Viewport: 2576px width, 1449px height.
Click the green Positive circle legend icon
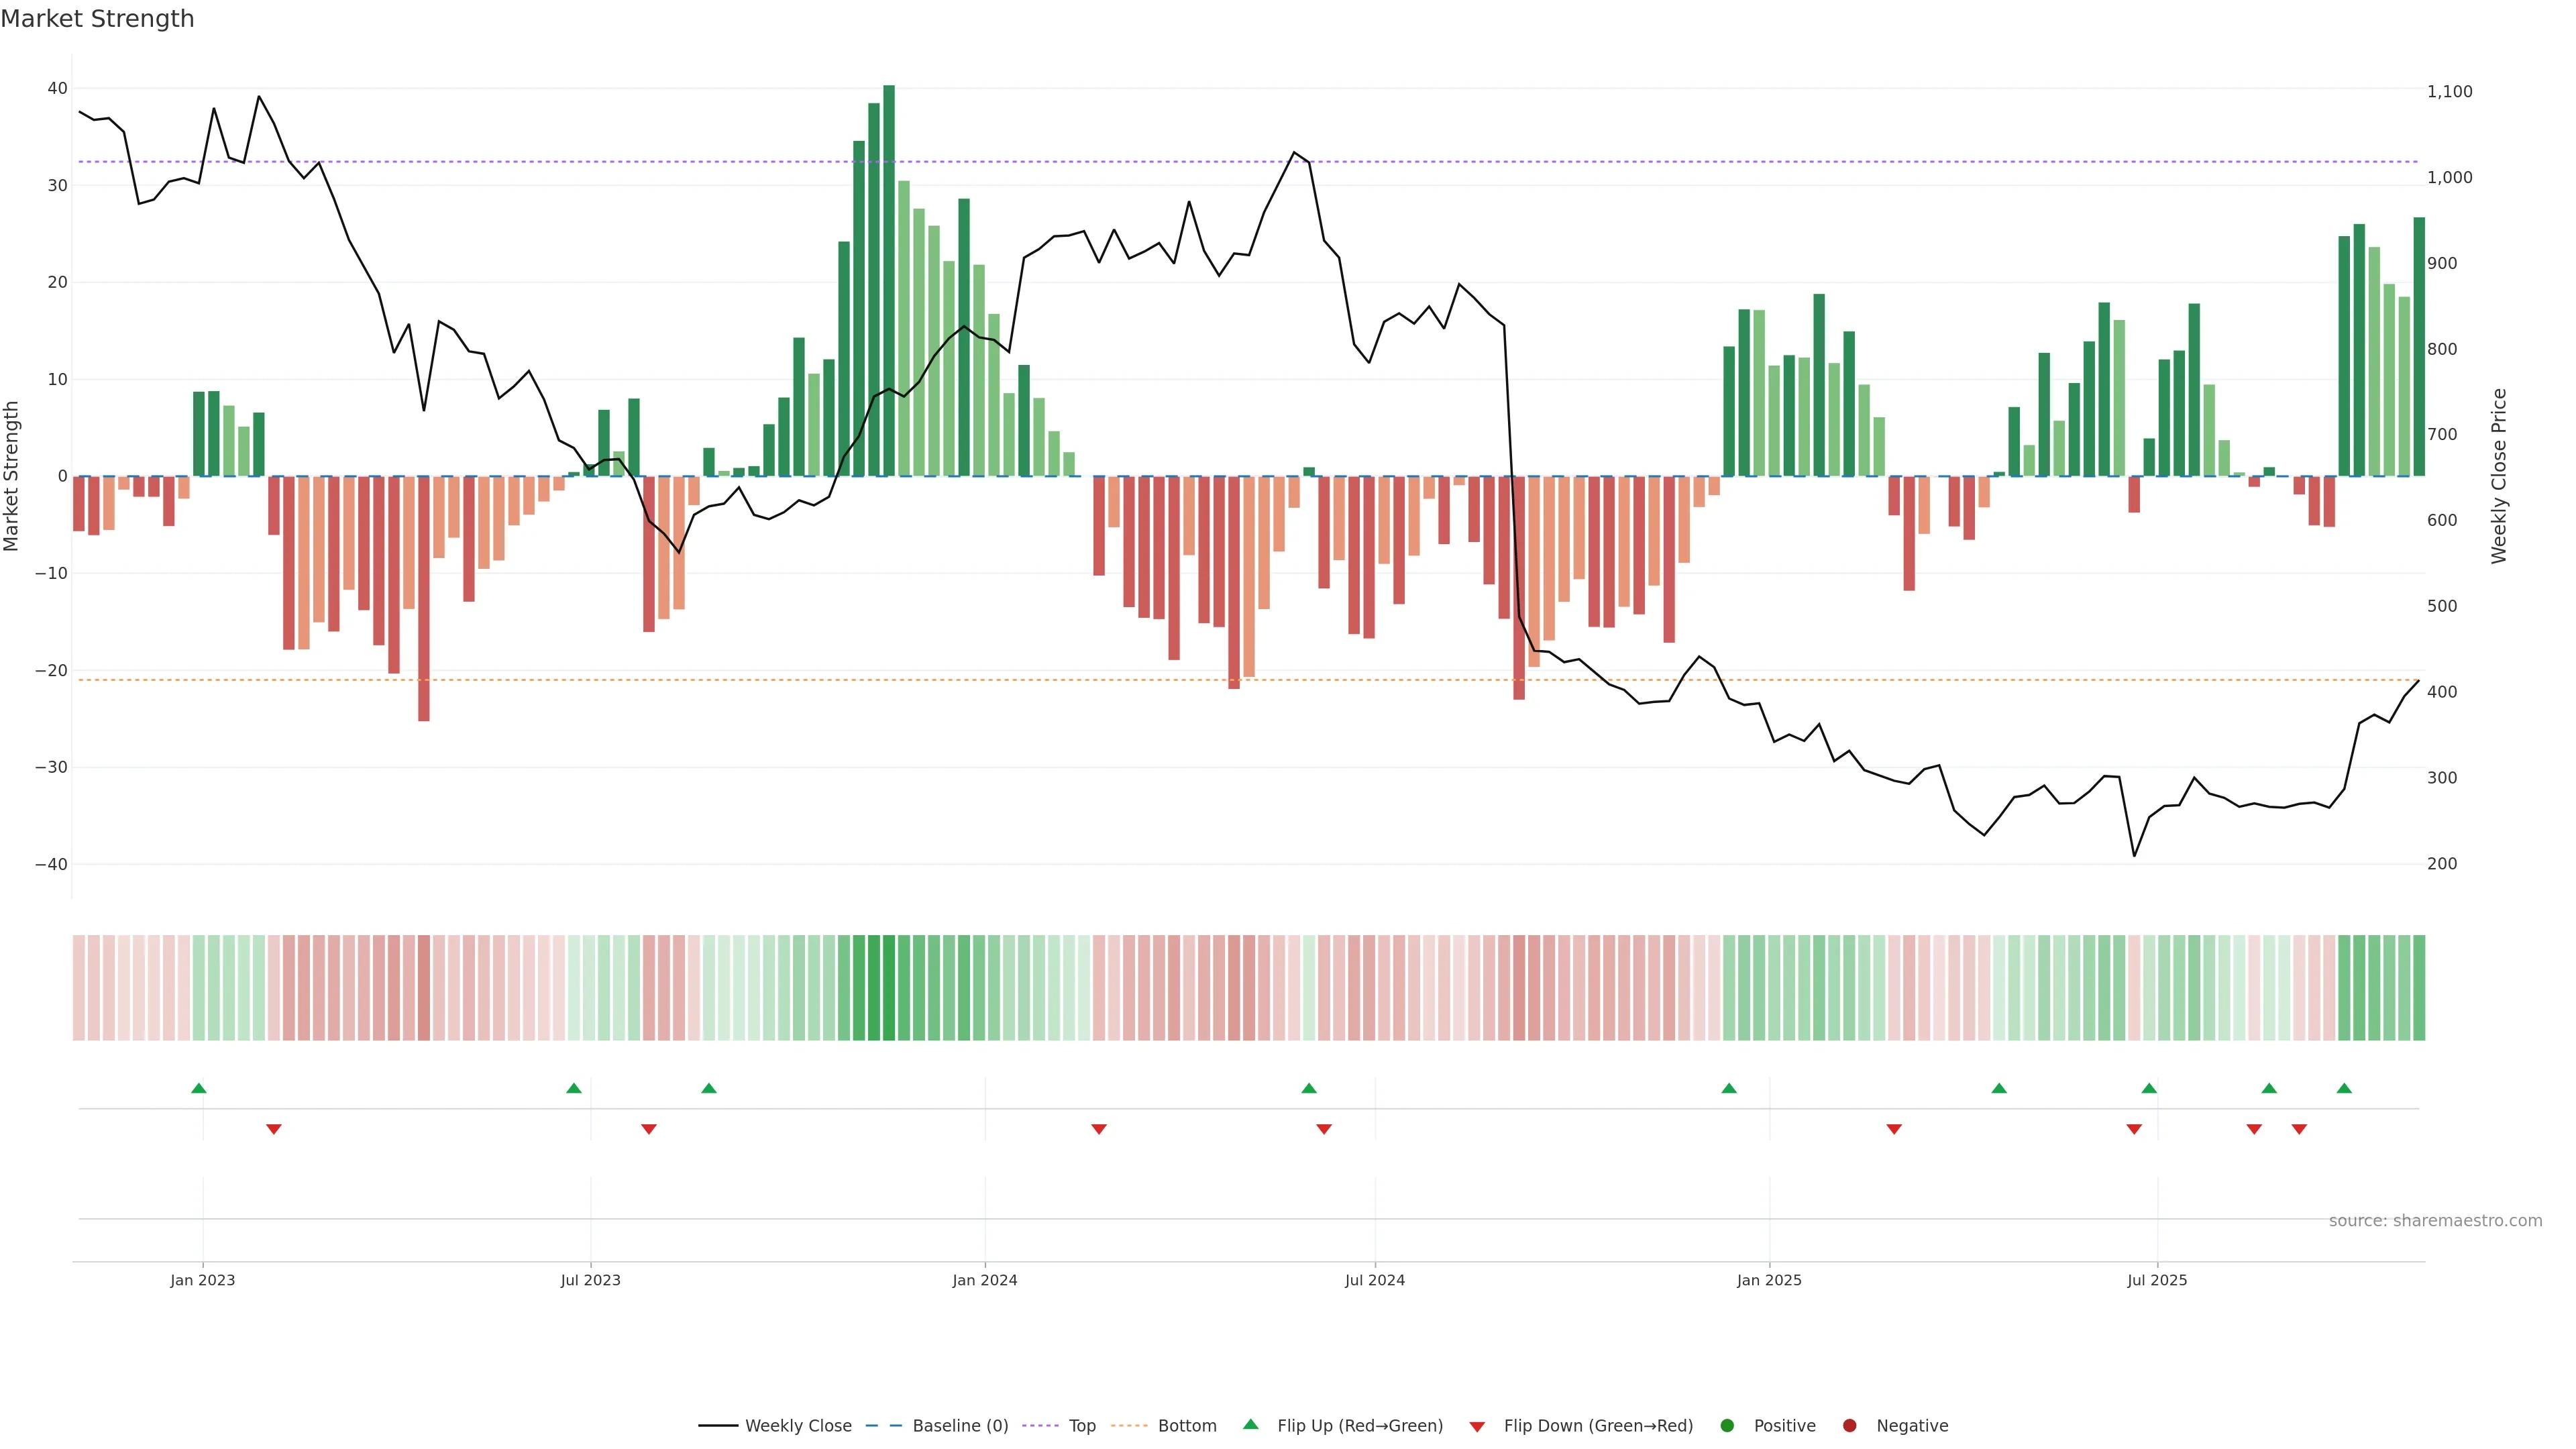[1727, 1426]
